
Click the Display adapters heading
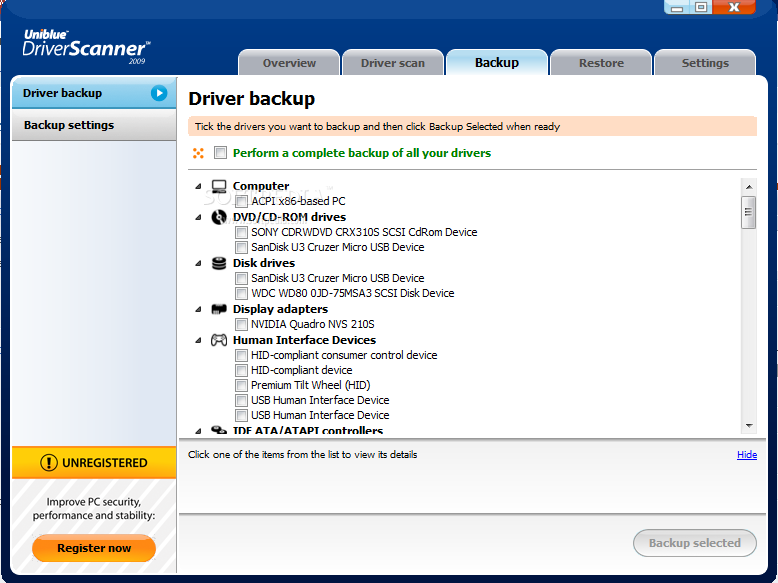[280, 309]
